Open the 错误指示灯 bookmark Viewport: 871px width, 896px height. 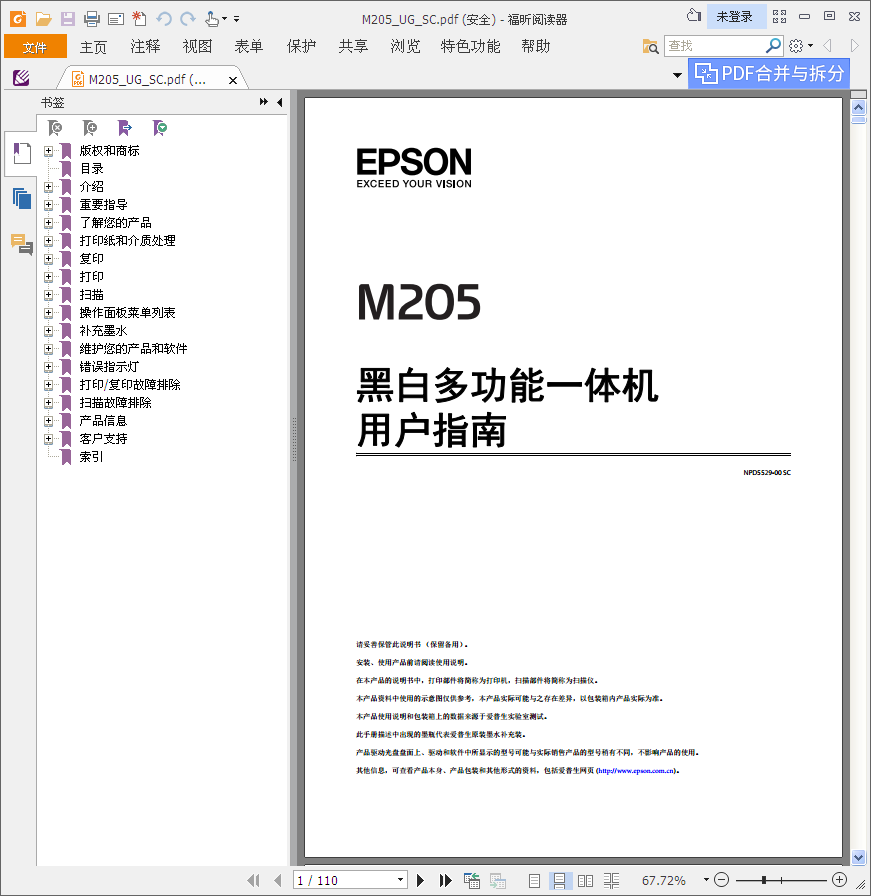(109, 367)
